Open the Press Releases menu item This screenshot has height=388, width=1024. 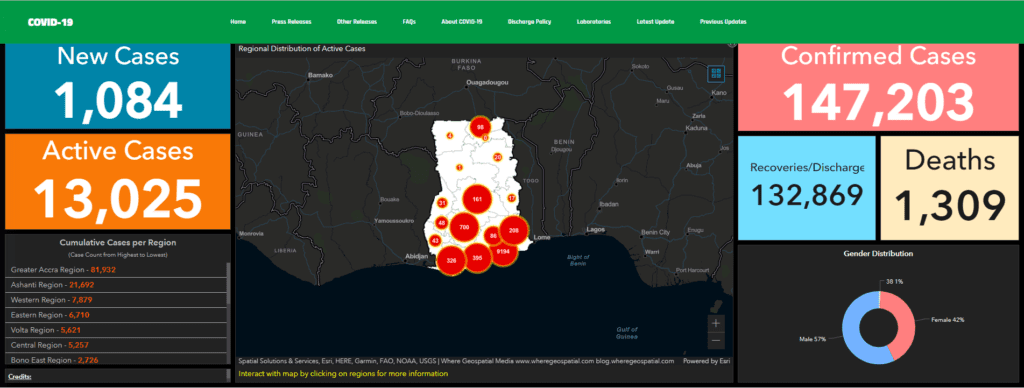291,22
